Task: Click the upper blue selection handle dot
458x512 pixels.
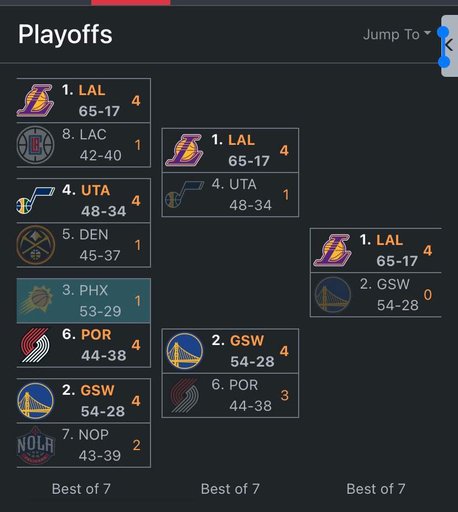Action: pyautogui.click(x=443, y=32)
